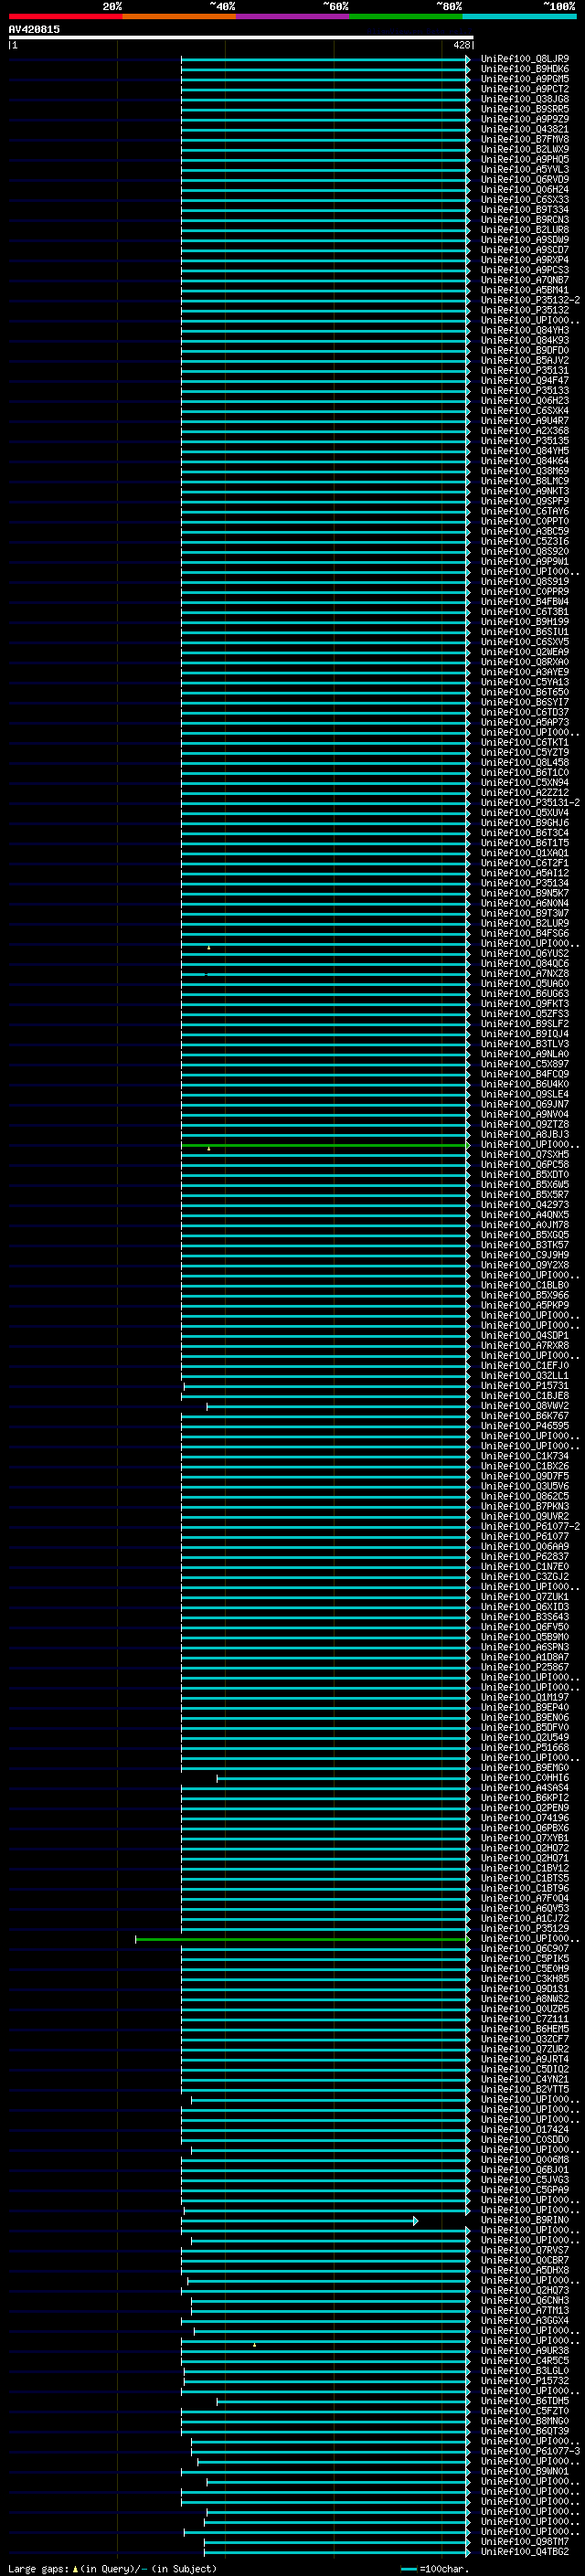Select hit UniRef100_Q98TM7

point(525,2542)
